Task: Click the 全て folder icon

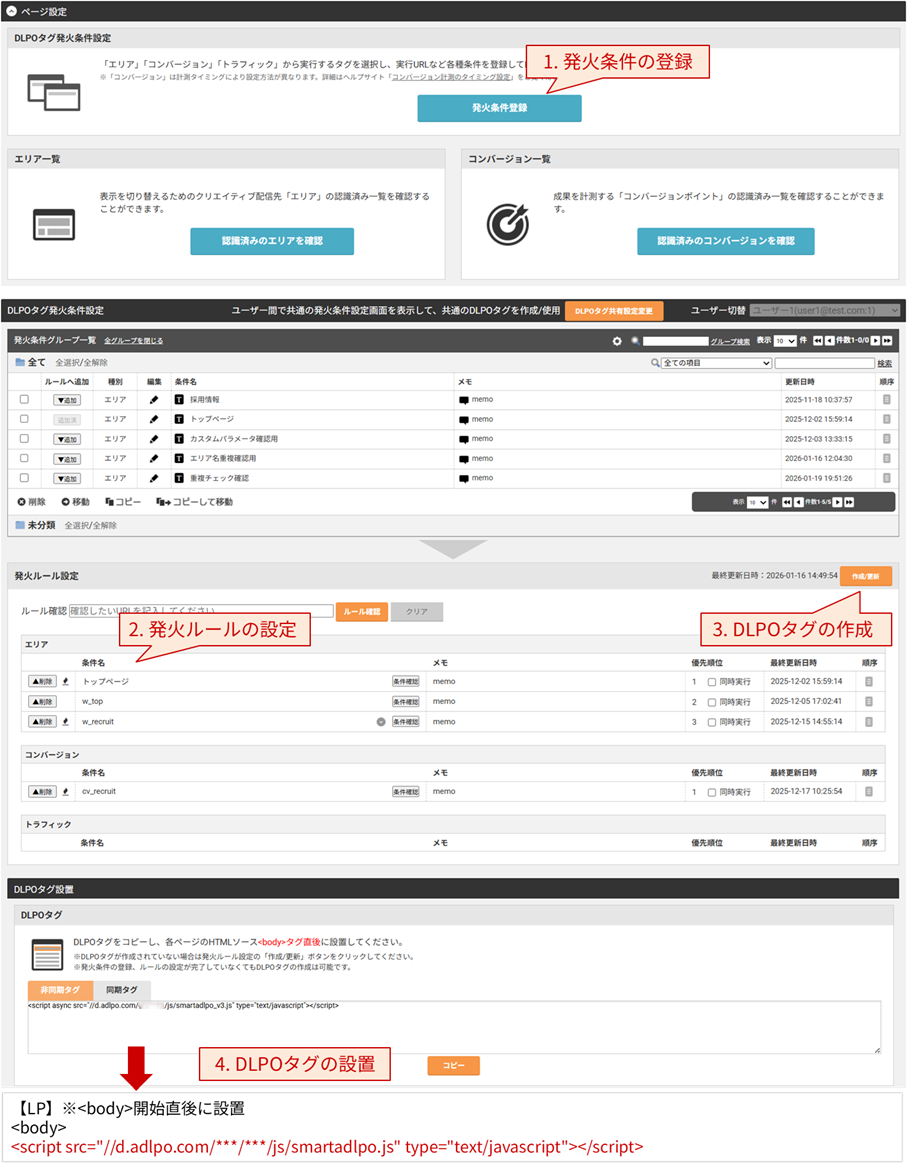Action: tap(20, 363)
